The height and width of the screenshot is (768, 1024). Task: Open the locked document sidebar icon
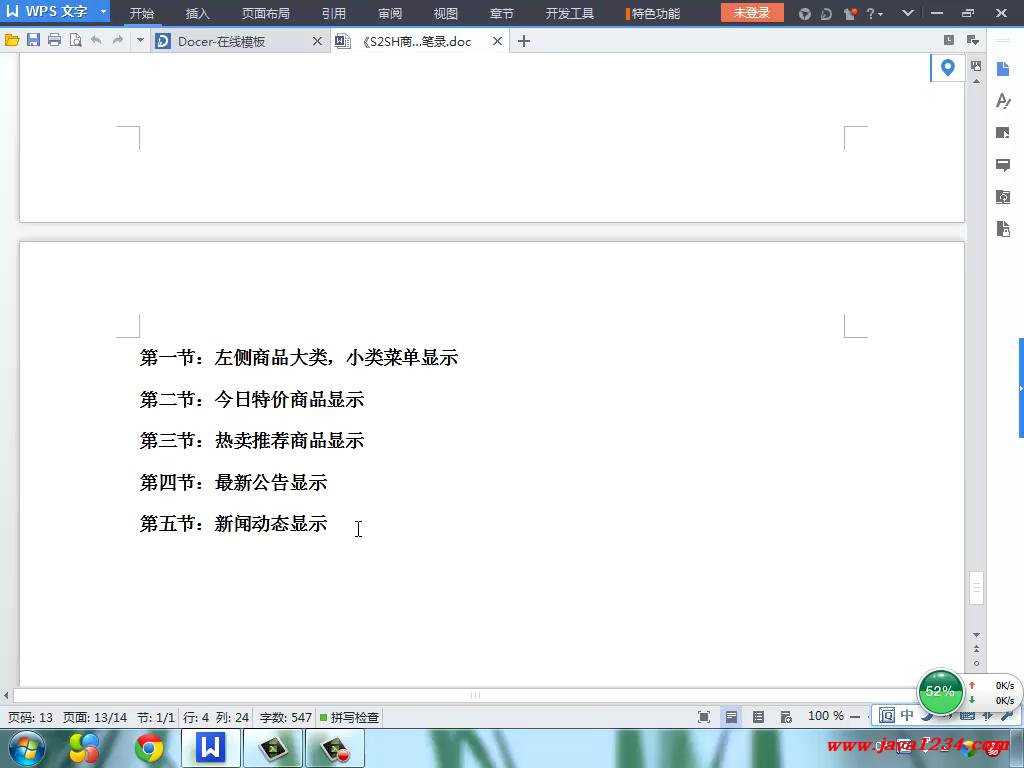tap(1003, 229)
